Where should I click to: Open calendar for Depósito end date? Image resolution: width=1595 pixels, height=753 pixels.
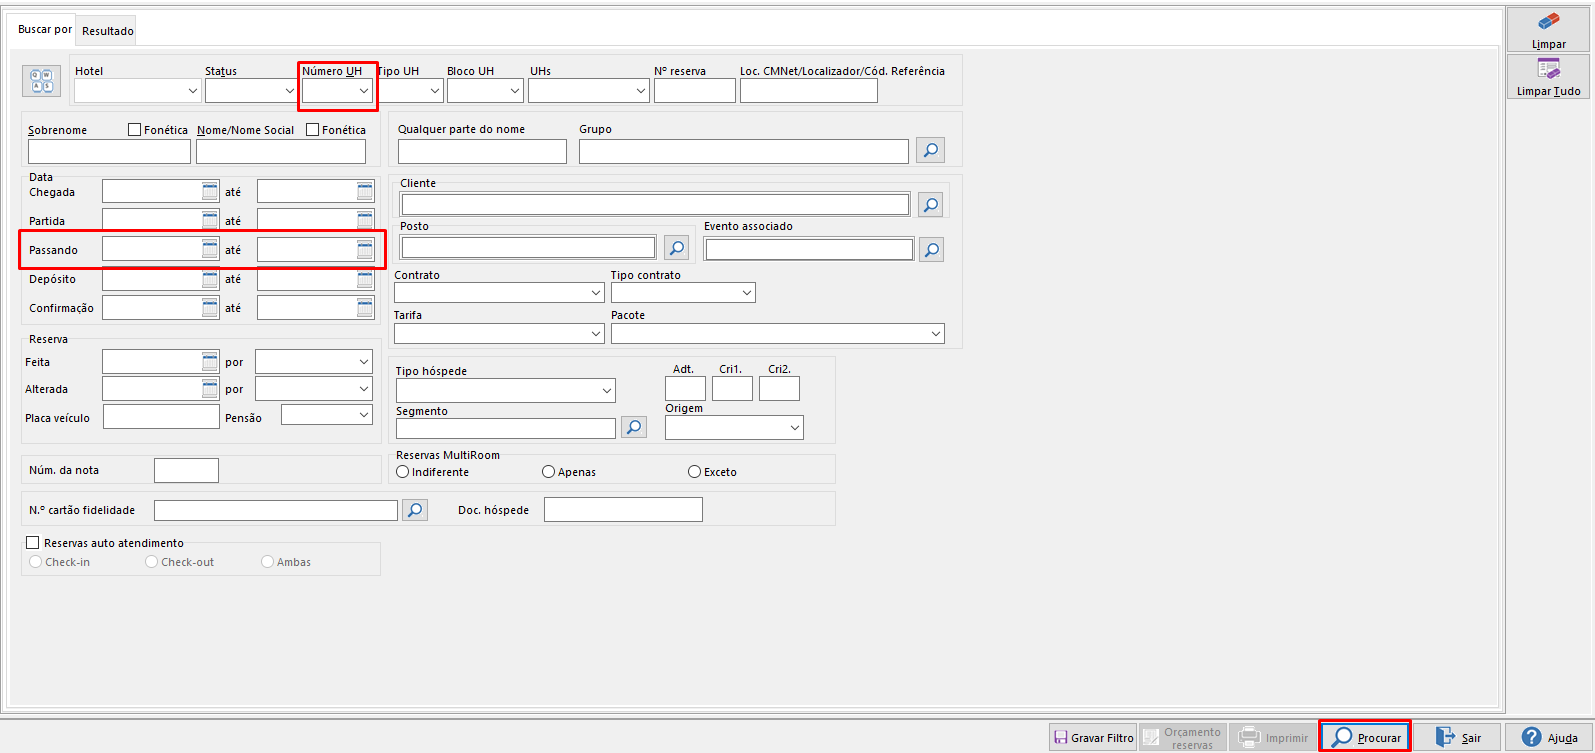365,279
